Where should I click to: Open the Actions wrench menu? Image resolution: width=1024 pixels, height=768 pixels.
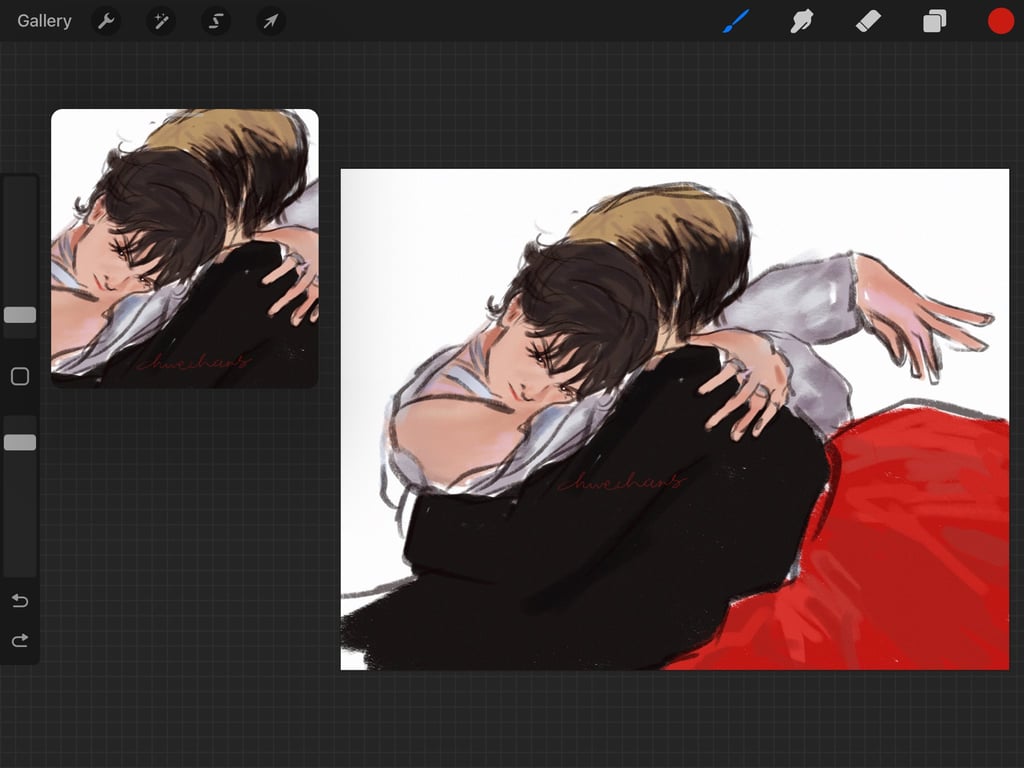click(x=106, y=22)
